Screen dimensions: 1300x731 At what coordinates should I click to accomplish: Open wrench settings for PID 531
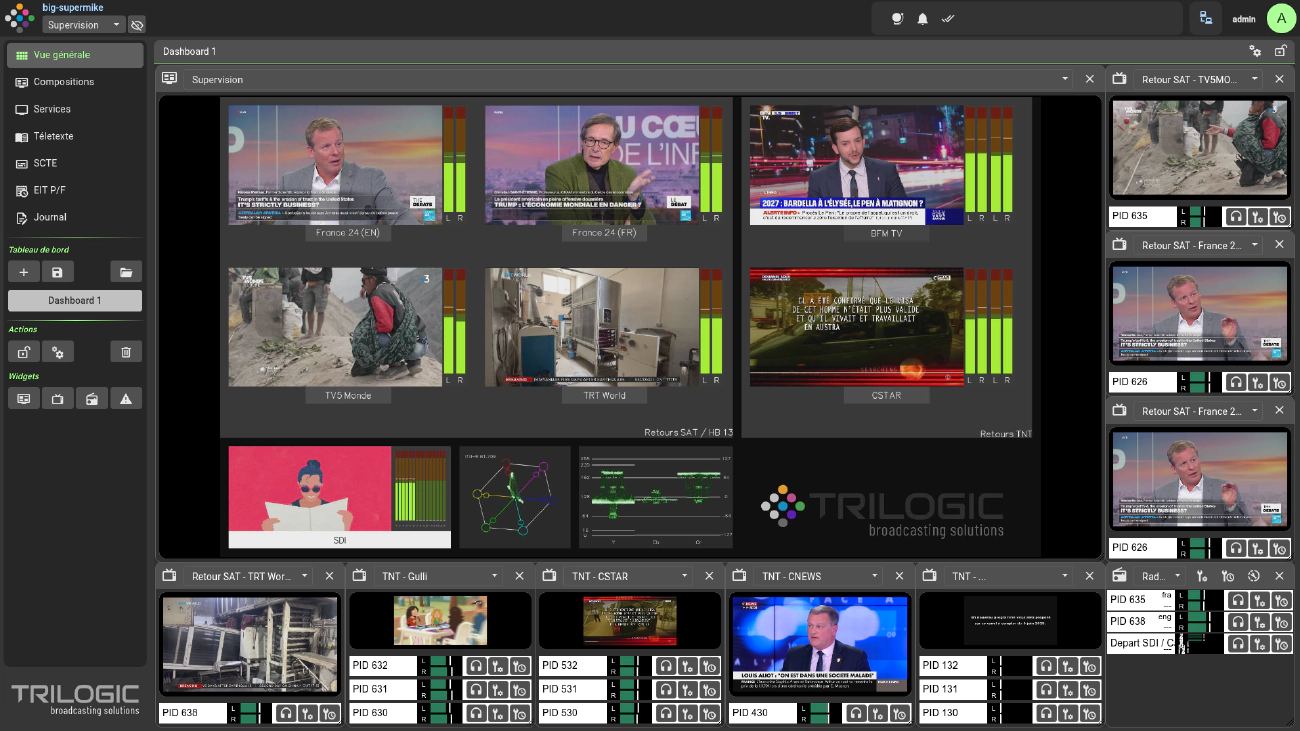click(688, 689)
